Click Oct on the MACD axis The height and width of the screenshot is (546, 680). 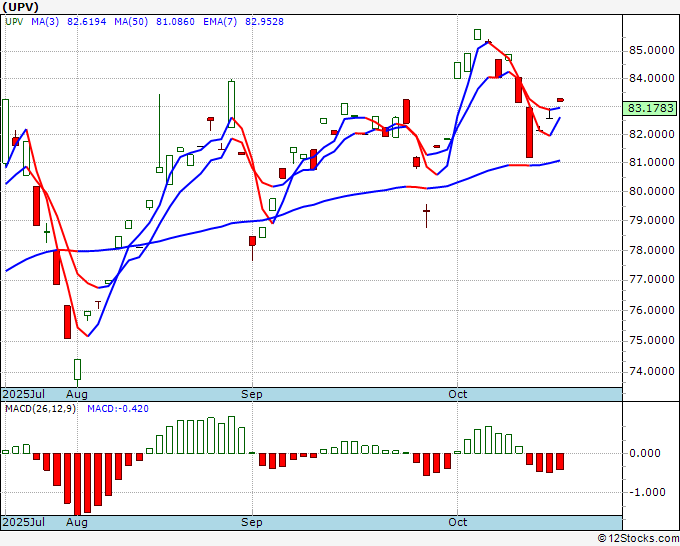(x=458, y=522)
